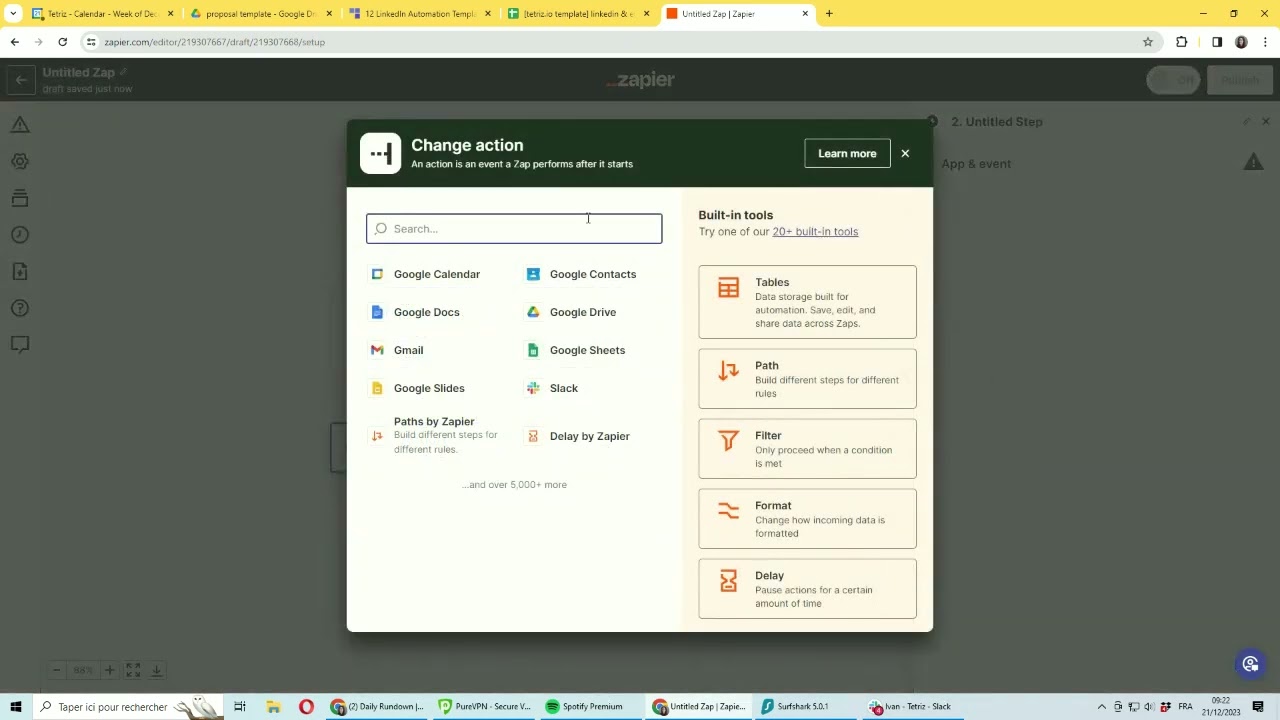The width and height of the screenshot is (1280, 720).
Task: Open the details file icon in sidebar
Action: pyautogui.click(x=20, y=272)
